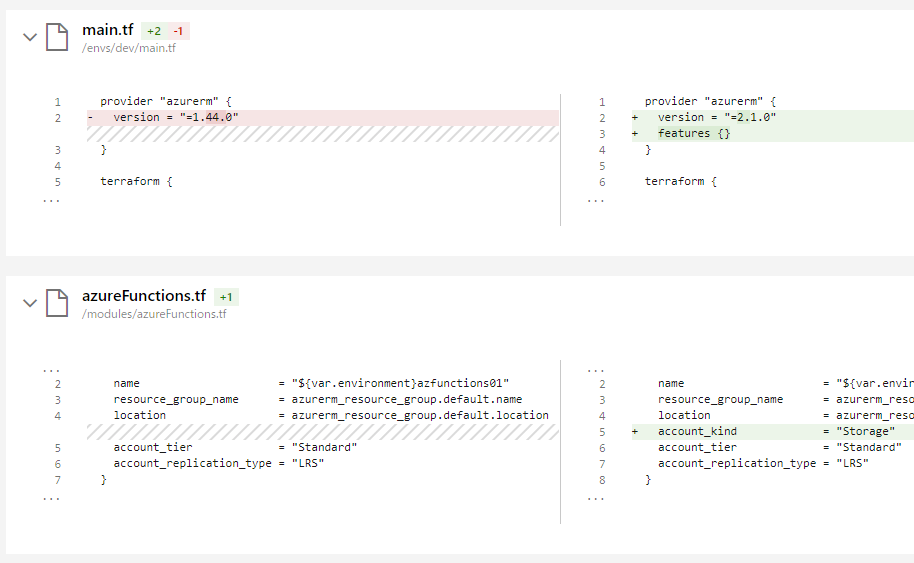The height and width of the screenshot is (563, 914).
Task: Click right account_replication_type = "LRS" line
Action: click(763, 463)
